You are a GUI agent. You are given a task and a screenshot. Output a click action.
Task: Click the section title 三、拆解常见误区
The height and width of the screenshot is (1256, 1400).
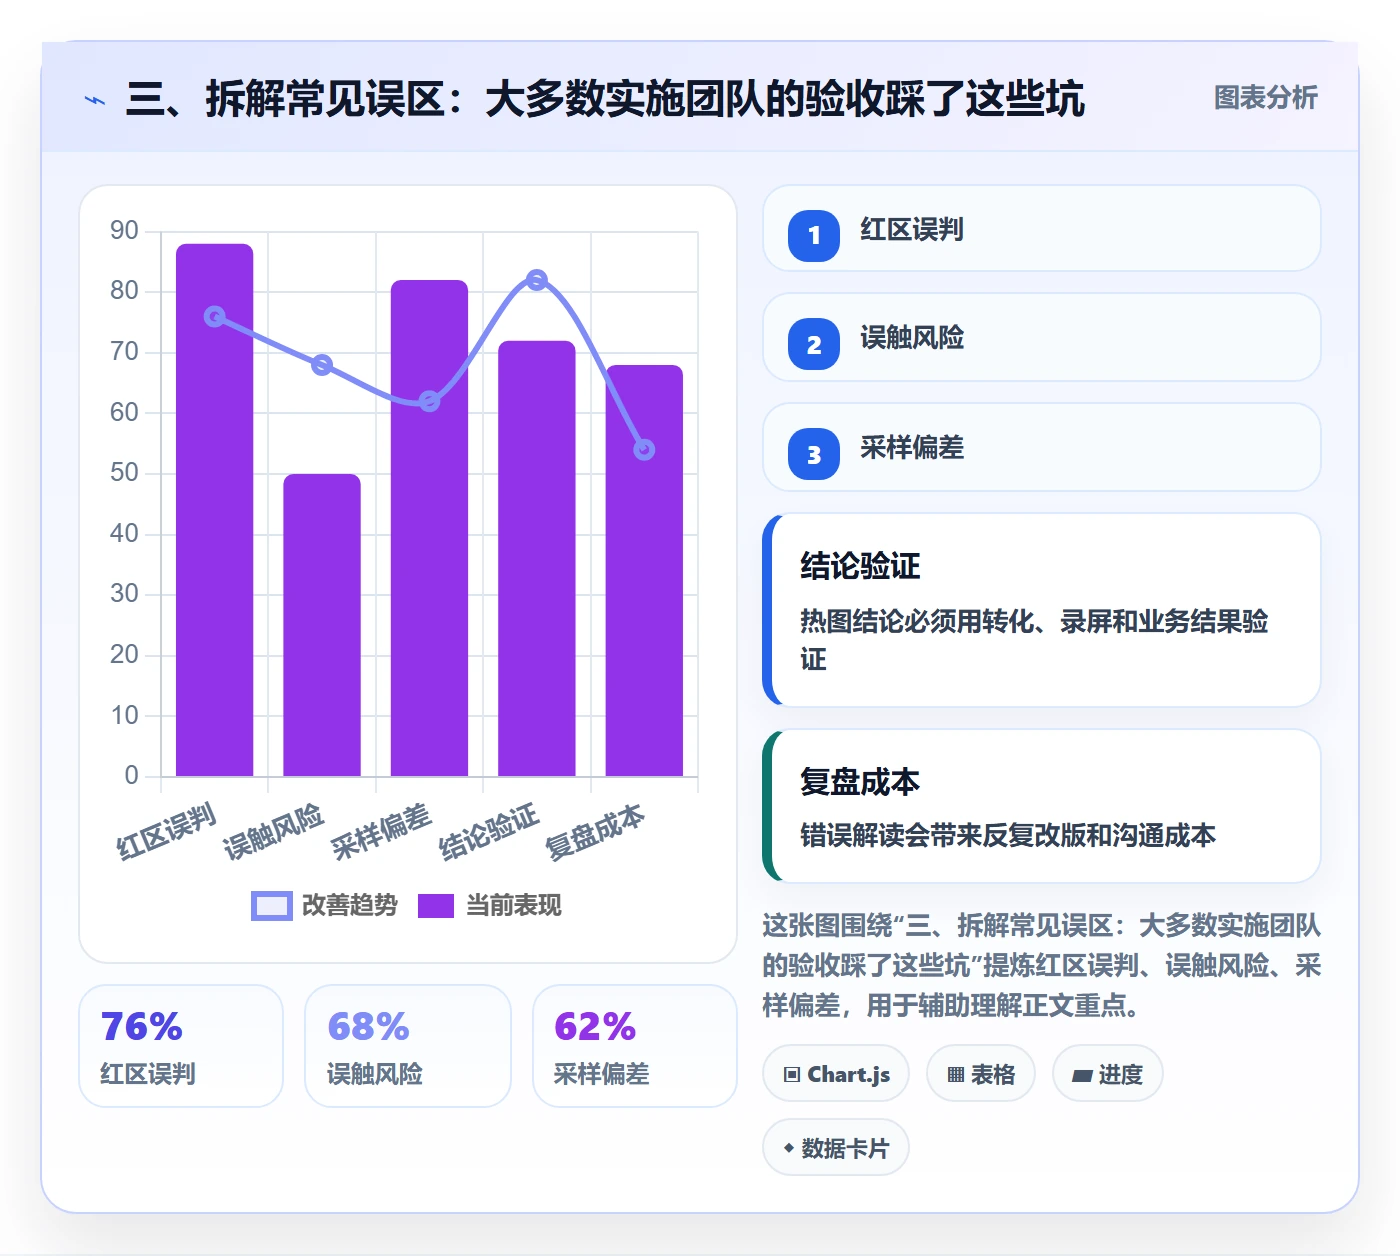(x=605, y=99)
